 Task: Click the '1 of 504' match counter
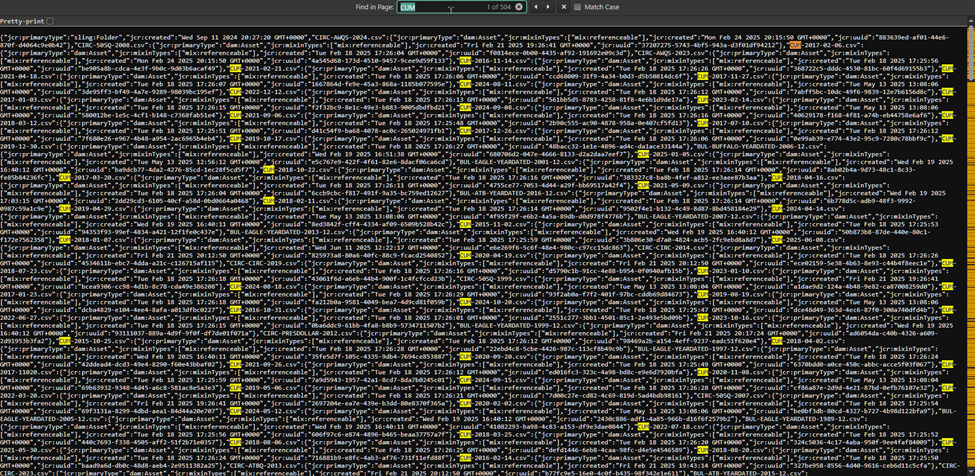pos(499,7)
